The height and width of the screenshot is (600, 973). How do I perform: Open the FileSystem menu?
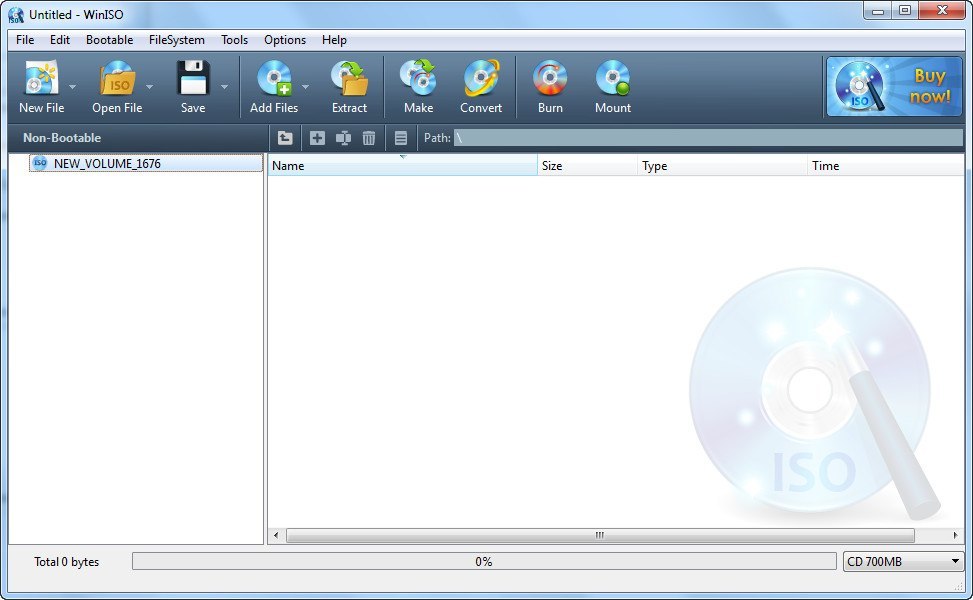click(x=176, y=40)
